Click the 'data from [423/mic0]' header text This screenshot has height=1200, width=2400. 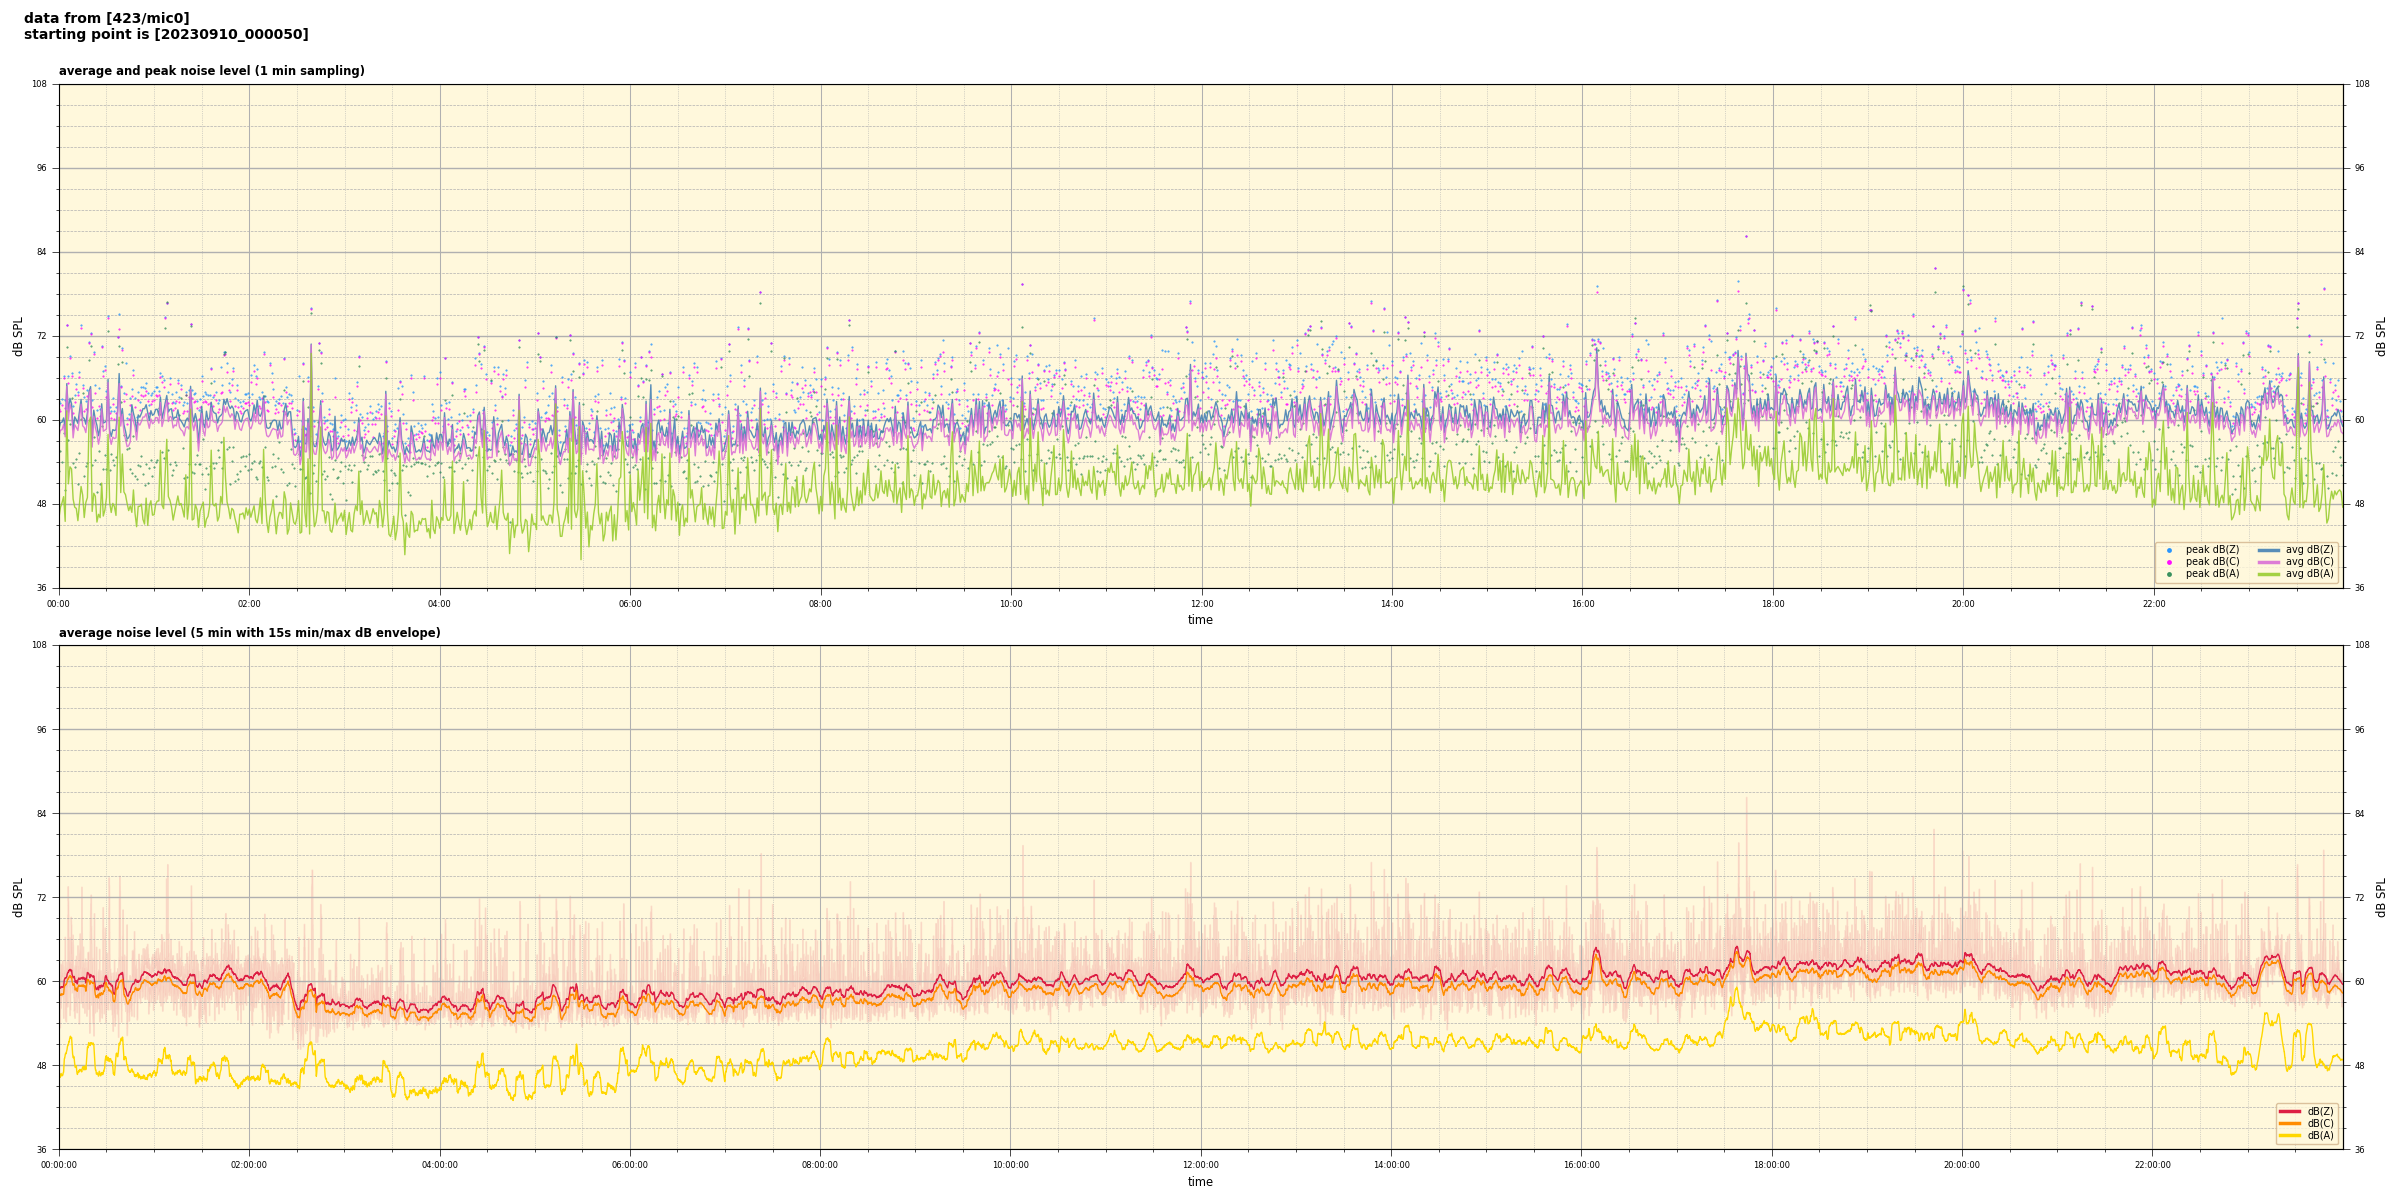point(107,19)
